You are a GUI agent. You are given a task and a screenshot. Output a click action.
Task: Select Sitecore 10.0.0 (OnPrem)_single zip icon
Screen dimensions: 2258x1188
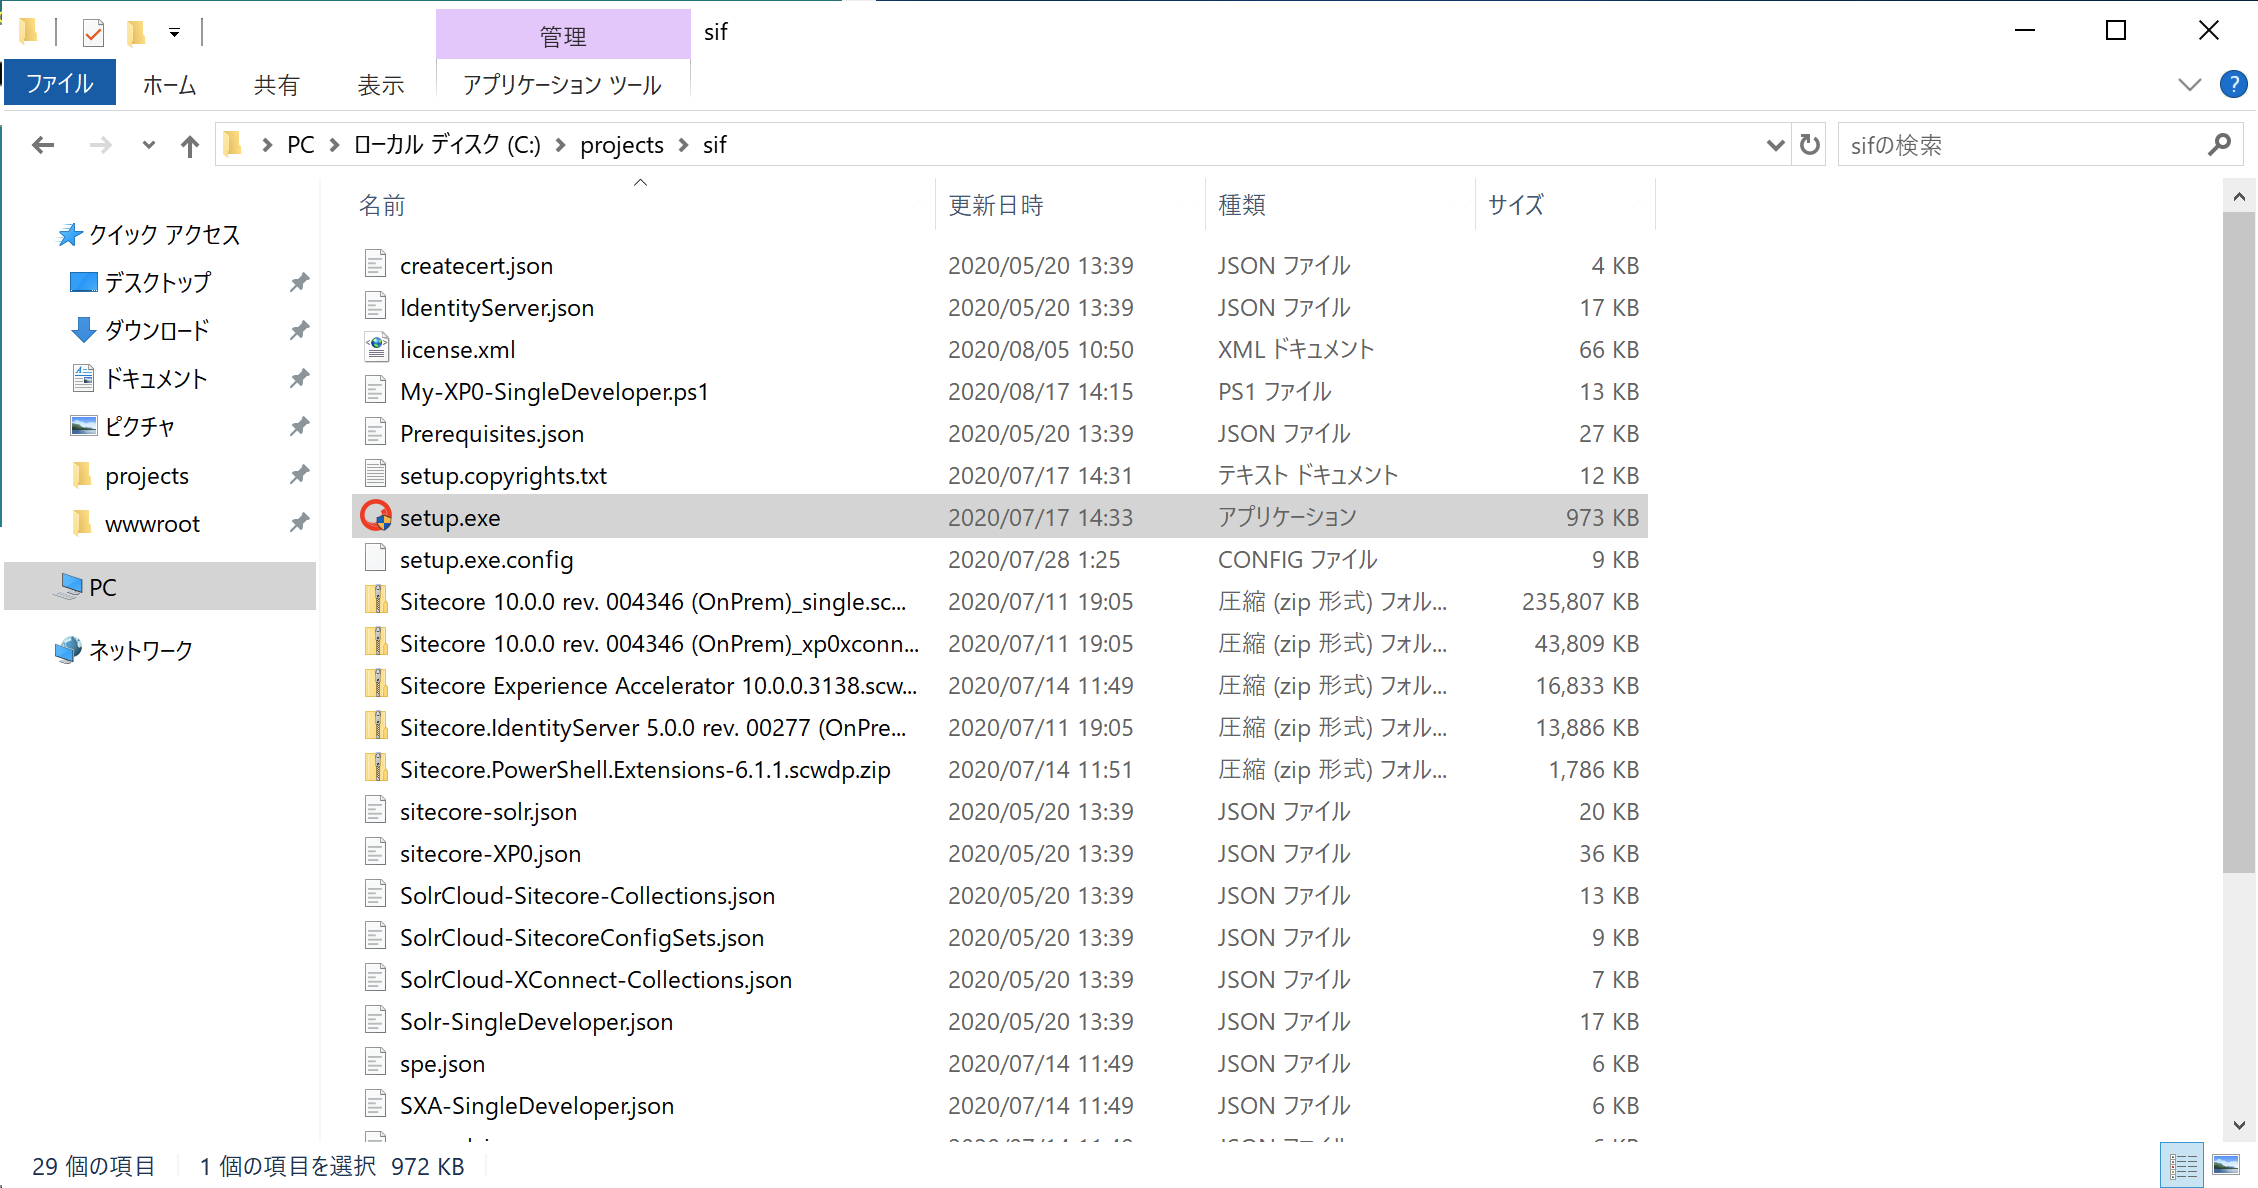tap(375, 600)
